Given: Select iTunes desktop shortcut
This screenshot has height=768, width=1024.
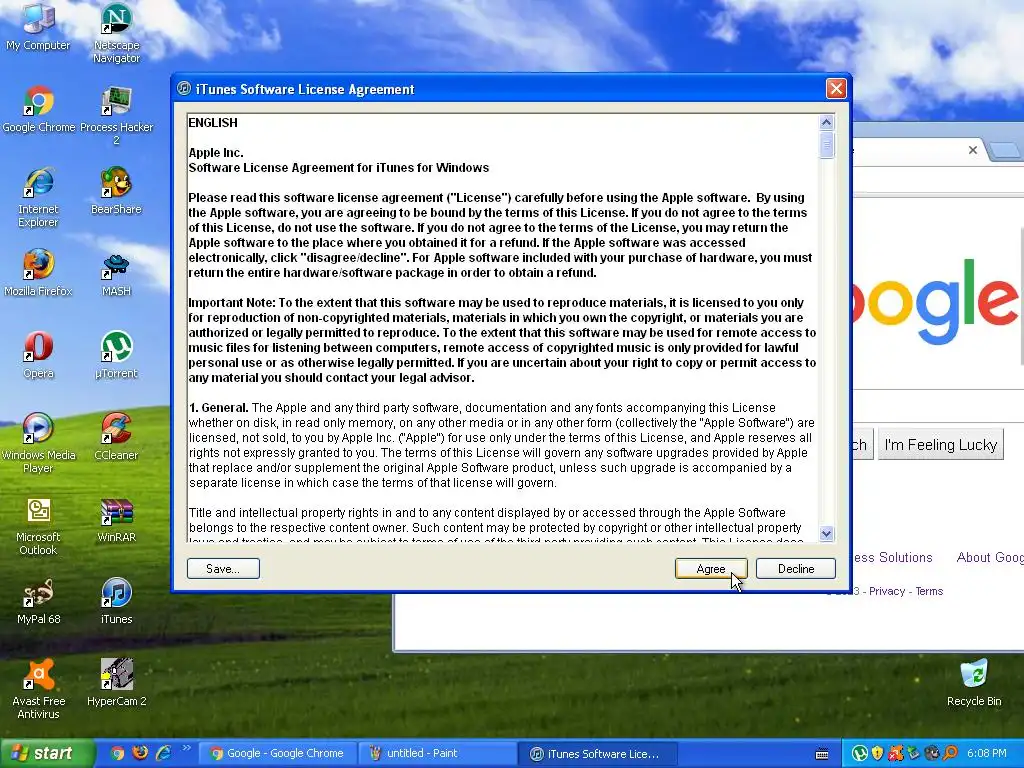Looking at the screenshot, I should click(116, 601).
